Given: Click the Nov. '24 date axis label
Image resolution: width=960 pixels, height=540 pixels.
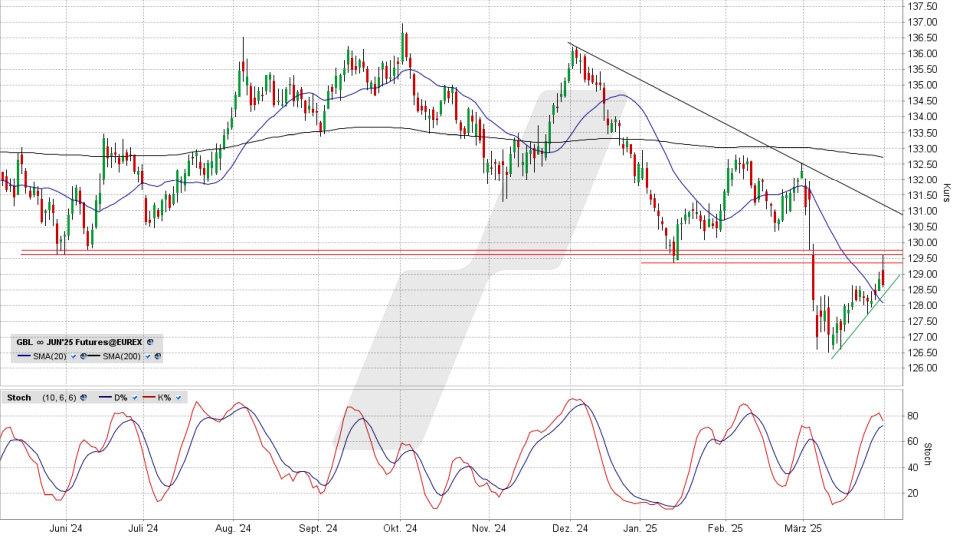Looking at the screenshot, I should tap(490, 529).
